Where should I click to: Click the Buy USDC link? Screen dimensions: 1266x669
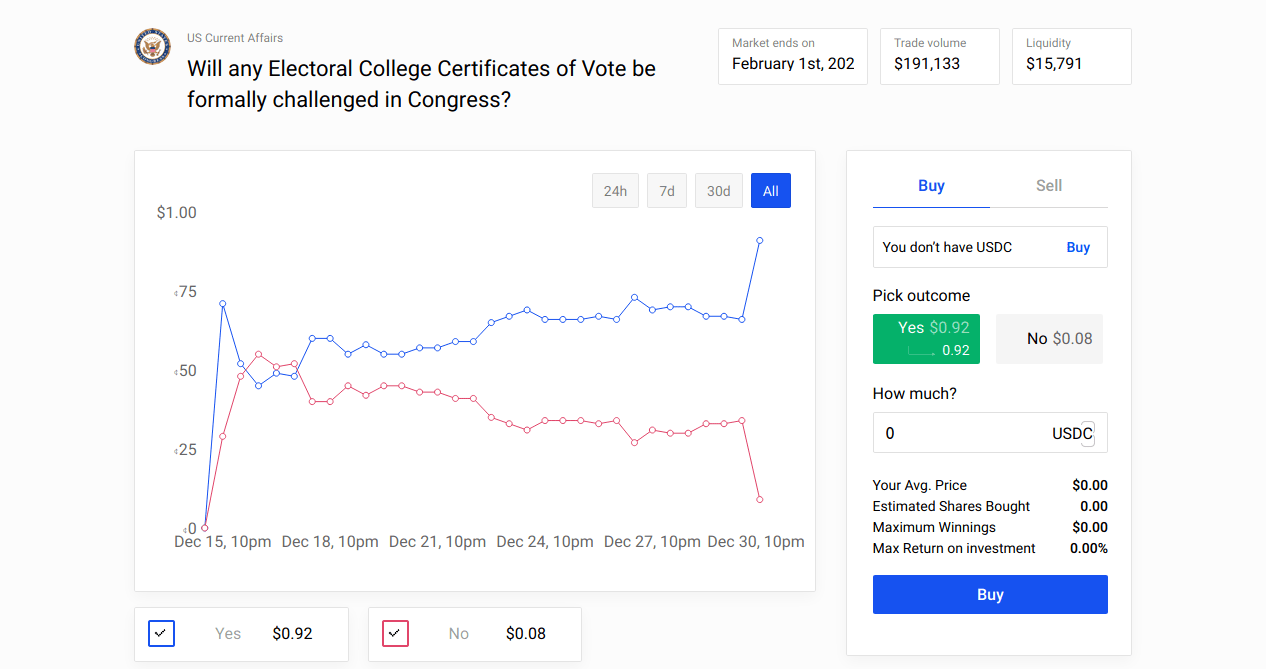pos(1077,248)
